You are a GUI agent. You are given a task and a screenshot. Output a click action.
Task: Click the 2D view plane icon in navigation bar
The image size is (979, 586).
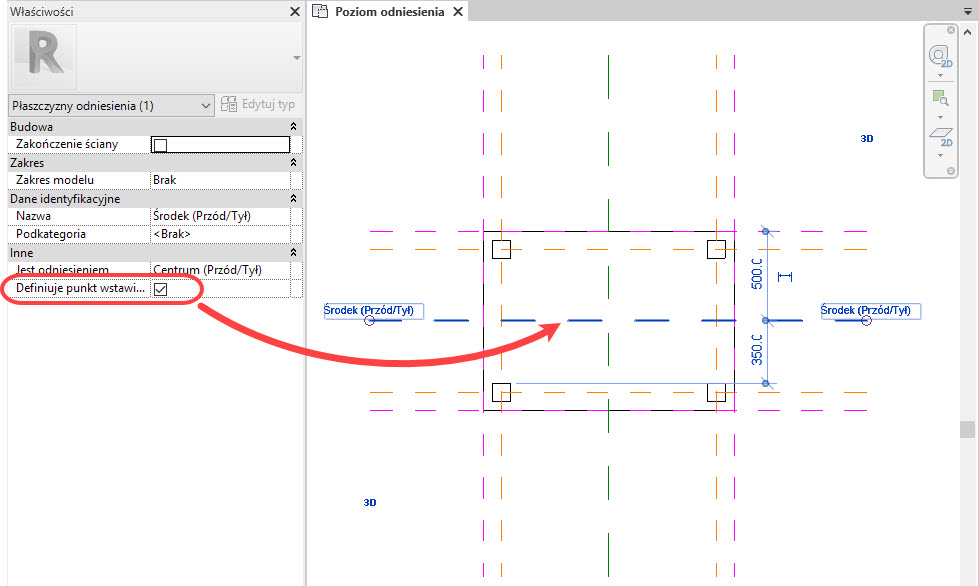click(x=940, y=135)
